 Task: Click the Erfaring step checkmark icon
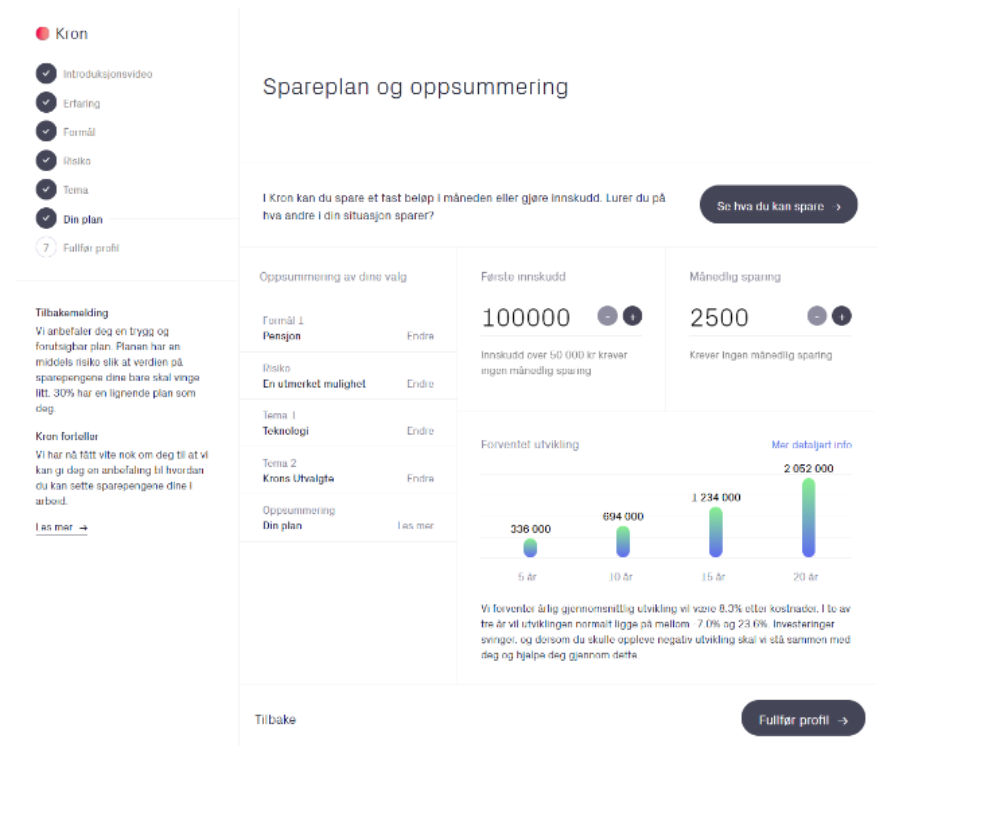[x=46, y=103]
